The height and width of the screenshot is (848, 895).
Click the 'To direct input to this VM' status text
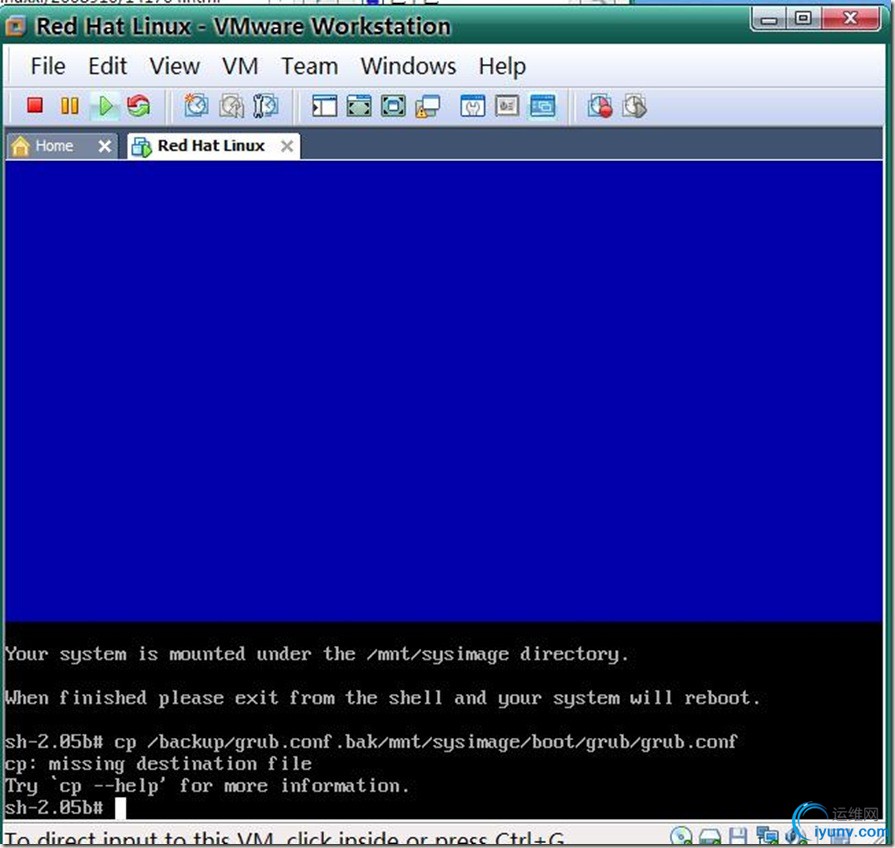(284, 839)
